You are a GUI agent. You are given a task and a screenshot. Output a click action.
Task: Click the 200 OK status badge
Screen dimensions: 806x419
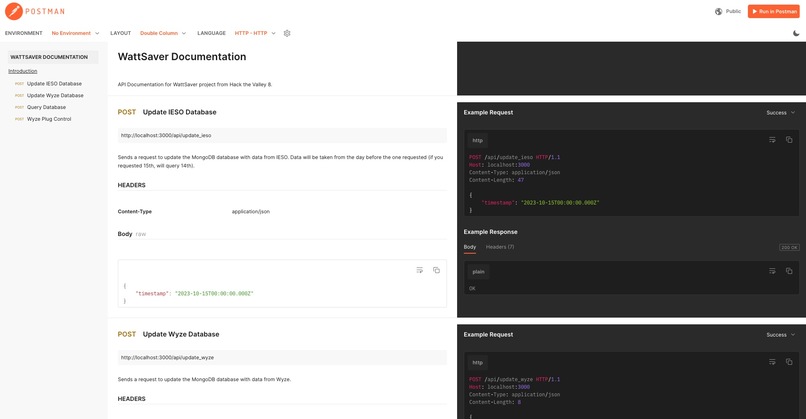point(789,248)
